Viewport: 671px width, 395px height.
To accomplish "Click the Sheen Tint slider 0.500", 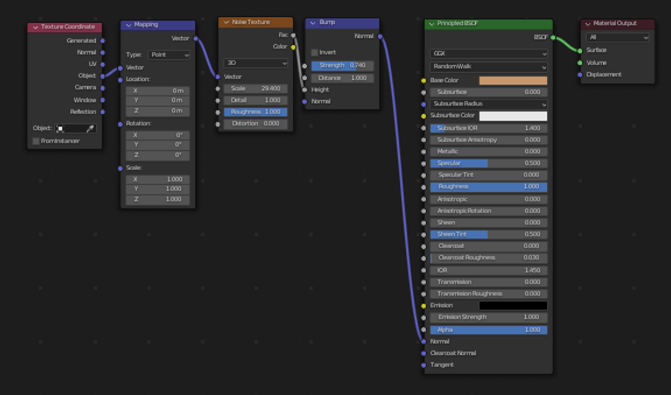I will [488, 234].
